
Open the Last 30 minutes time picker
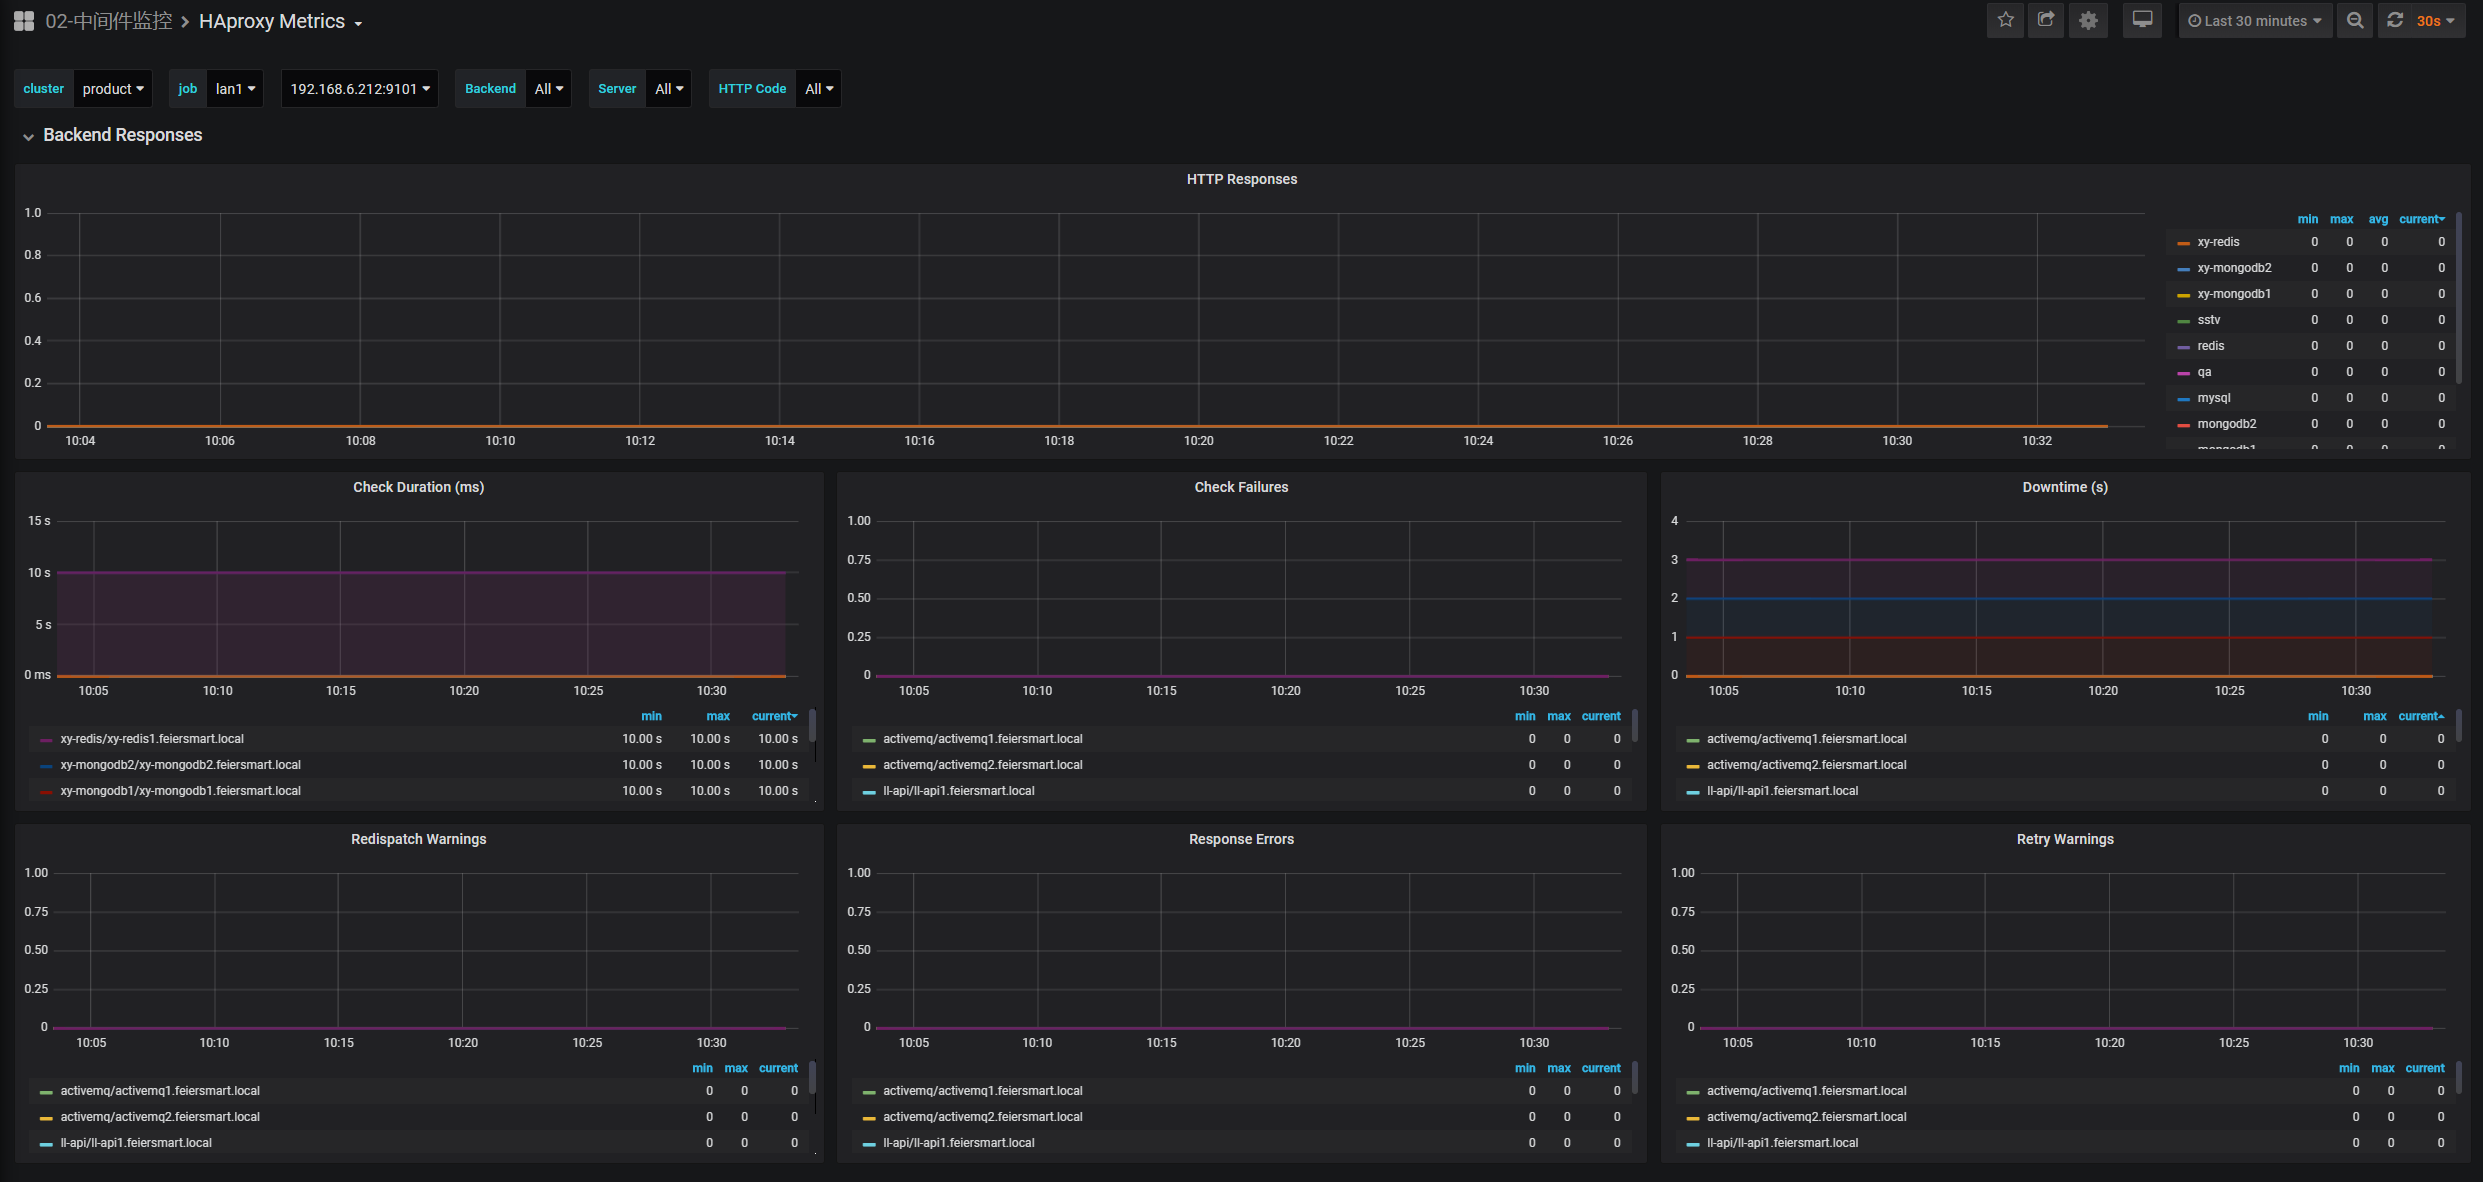2255,20
